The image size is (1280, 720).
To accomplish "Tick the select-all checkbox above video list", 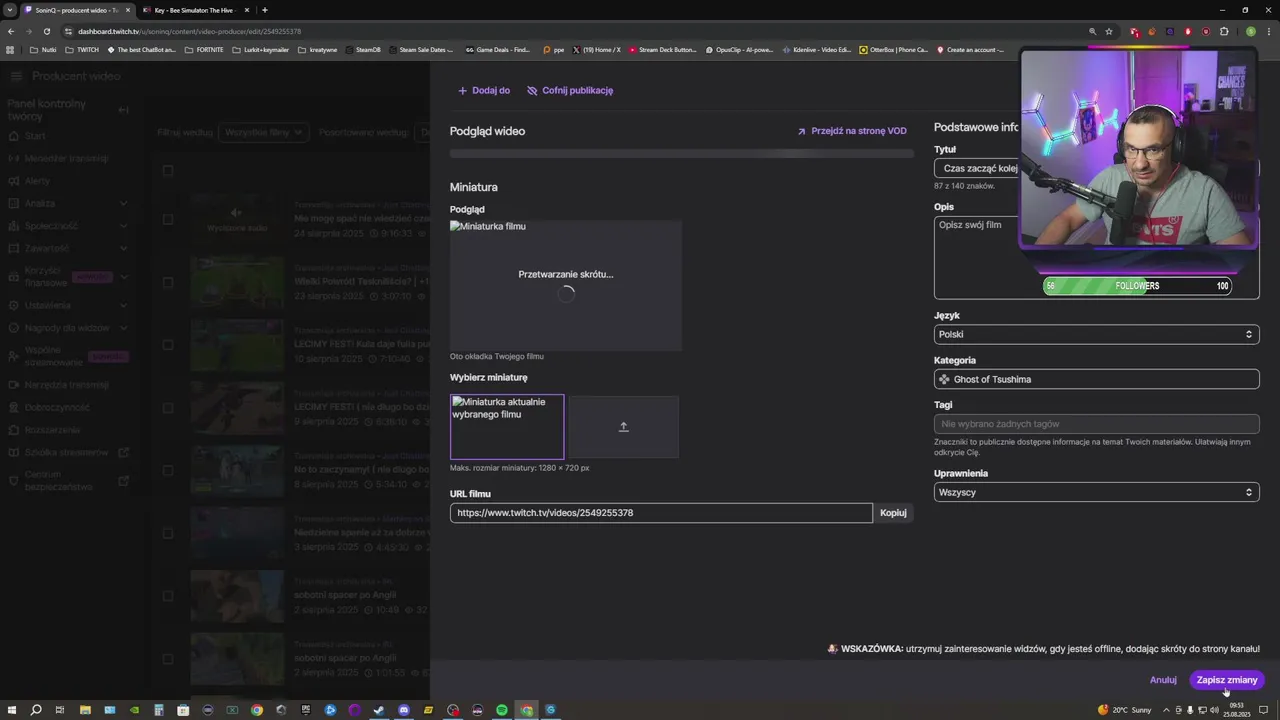I will [x=168, y=171].
